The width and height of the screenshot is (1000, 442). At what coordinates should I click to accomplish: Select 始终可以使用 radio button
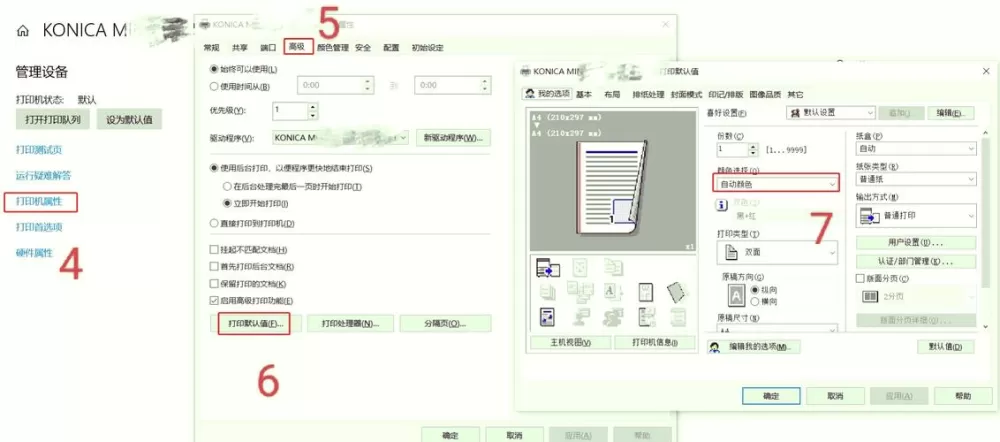coord(214,68)
